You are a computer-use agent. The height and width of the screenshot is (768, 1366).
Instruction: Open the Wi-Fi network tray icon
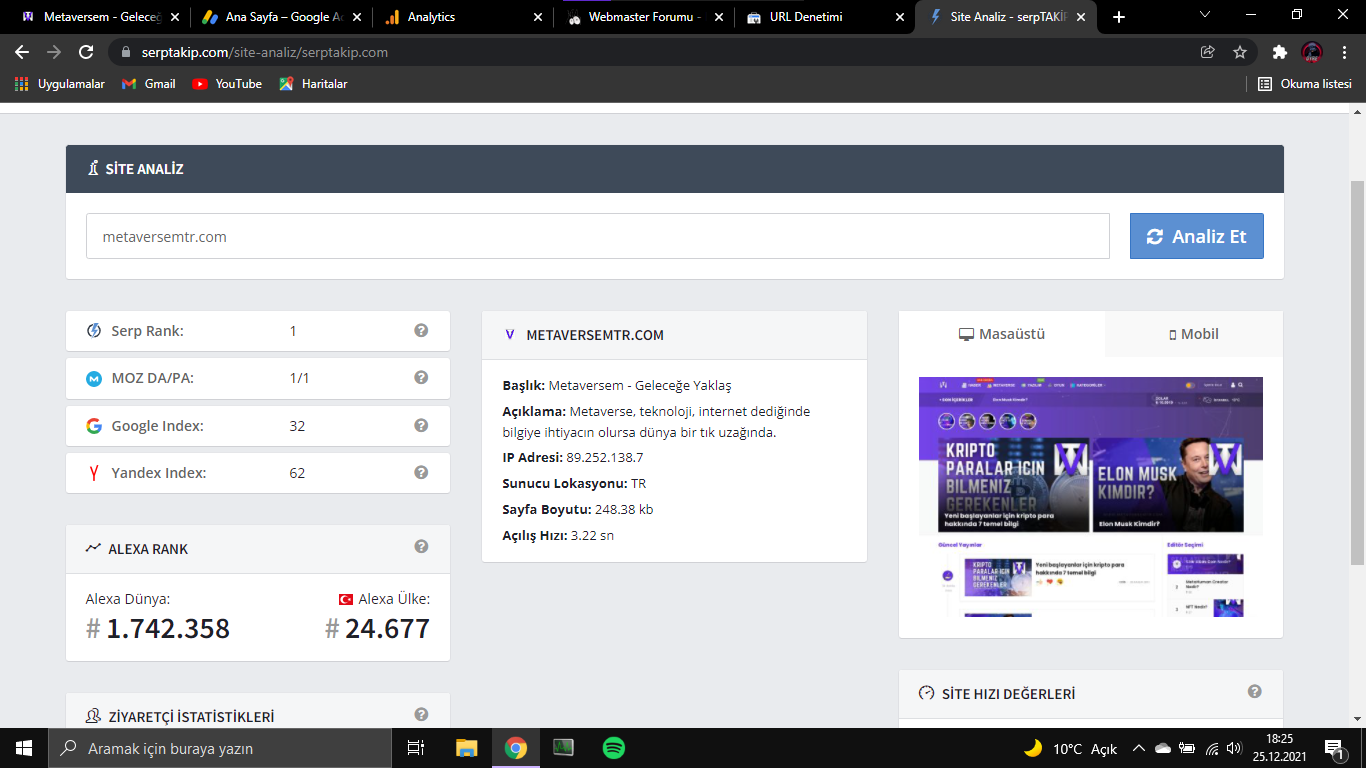pyautogui.click(x=1211, y=748)
